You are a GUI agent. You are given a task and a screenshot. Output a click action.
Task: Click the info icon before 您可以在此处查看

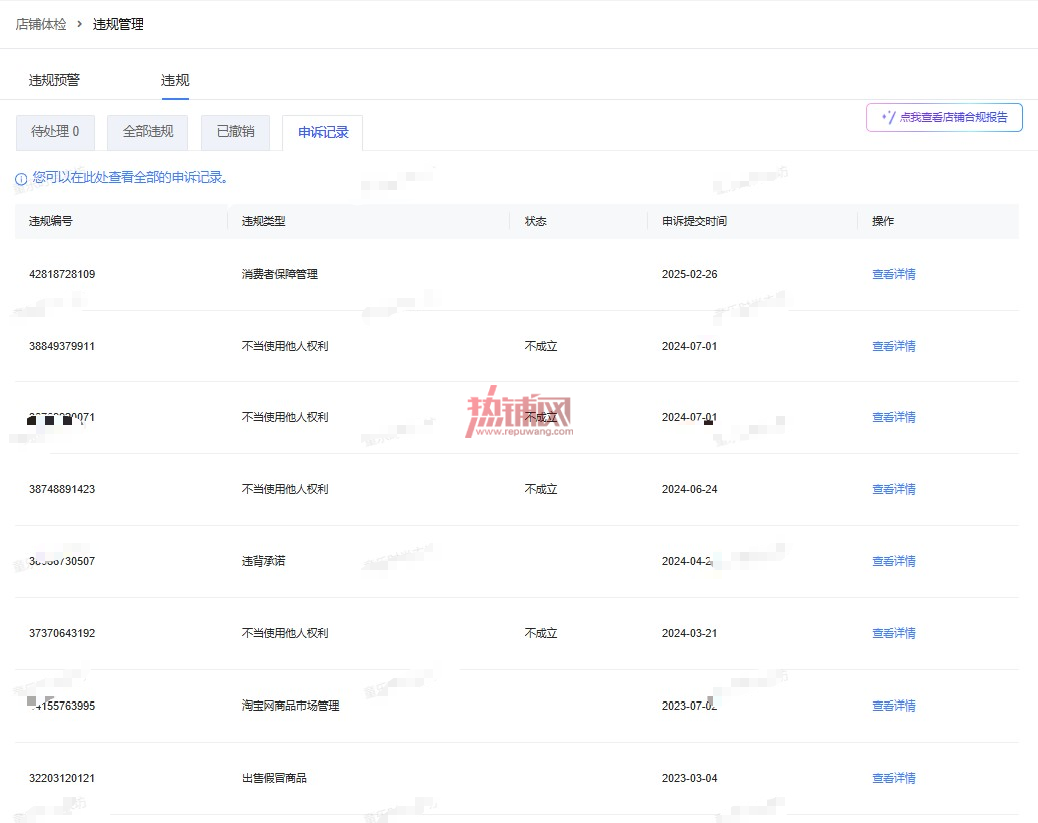21,179
